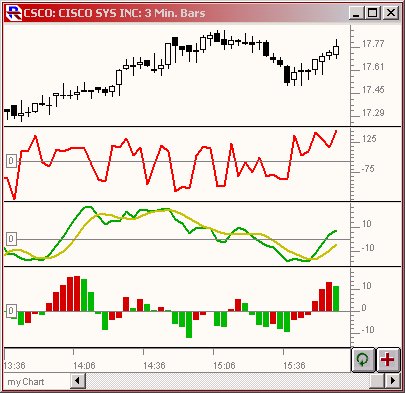Click the green refresh icon button

pos(363,360)
